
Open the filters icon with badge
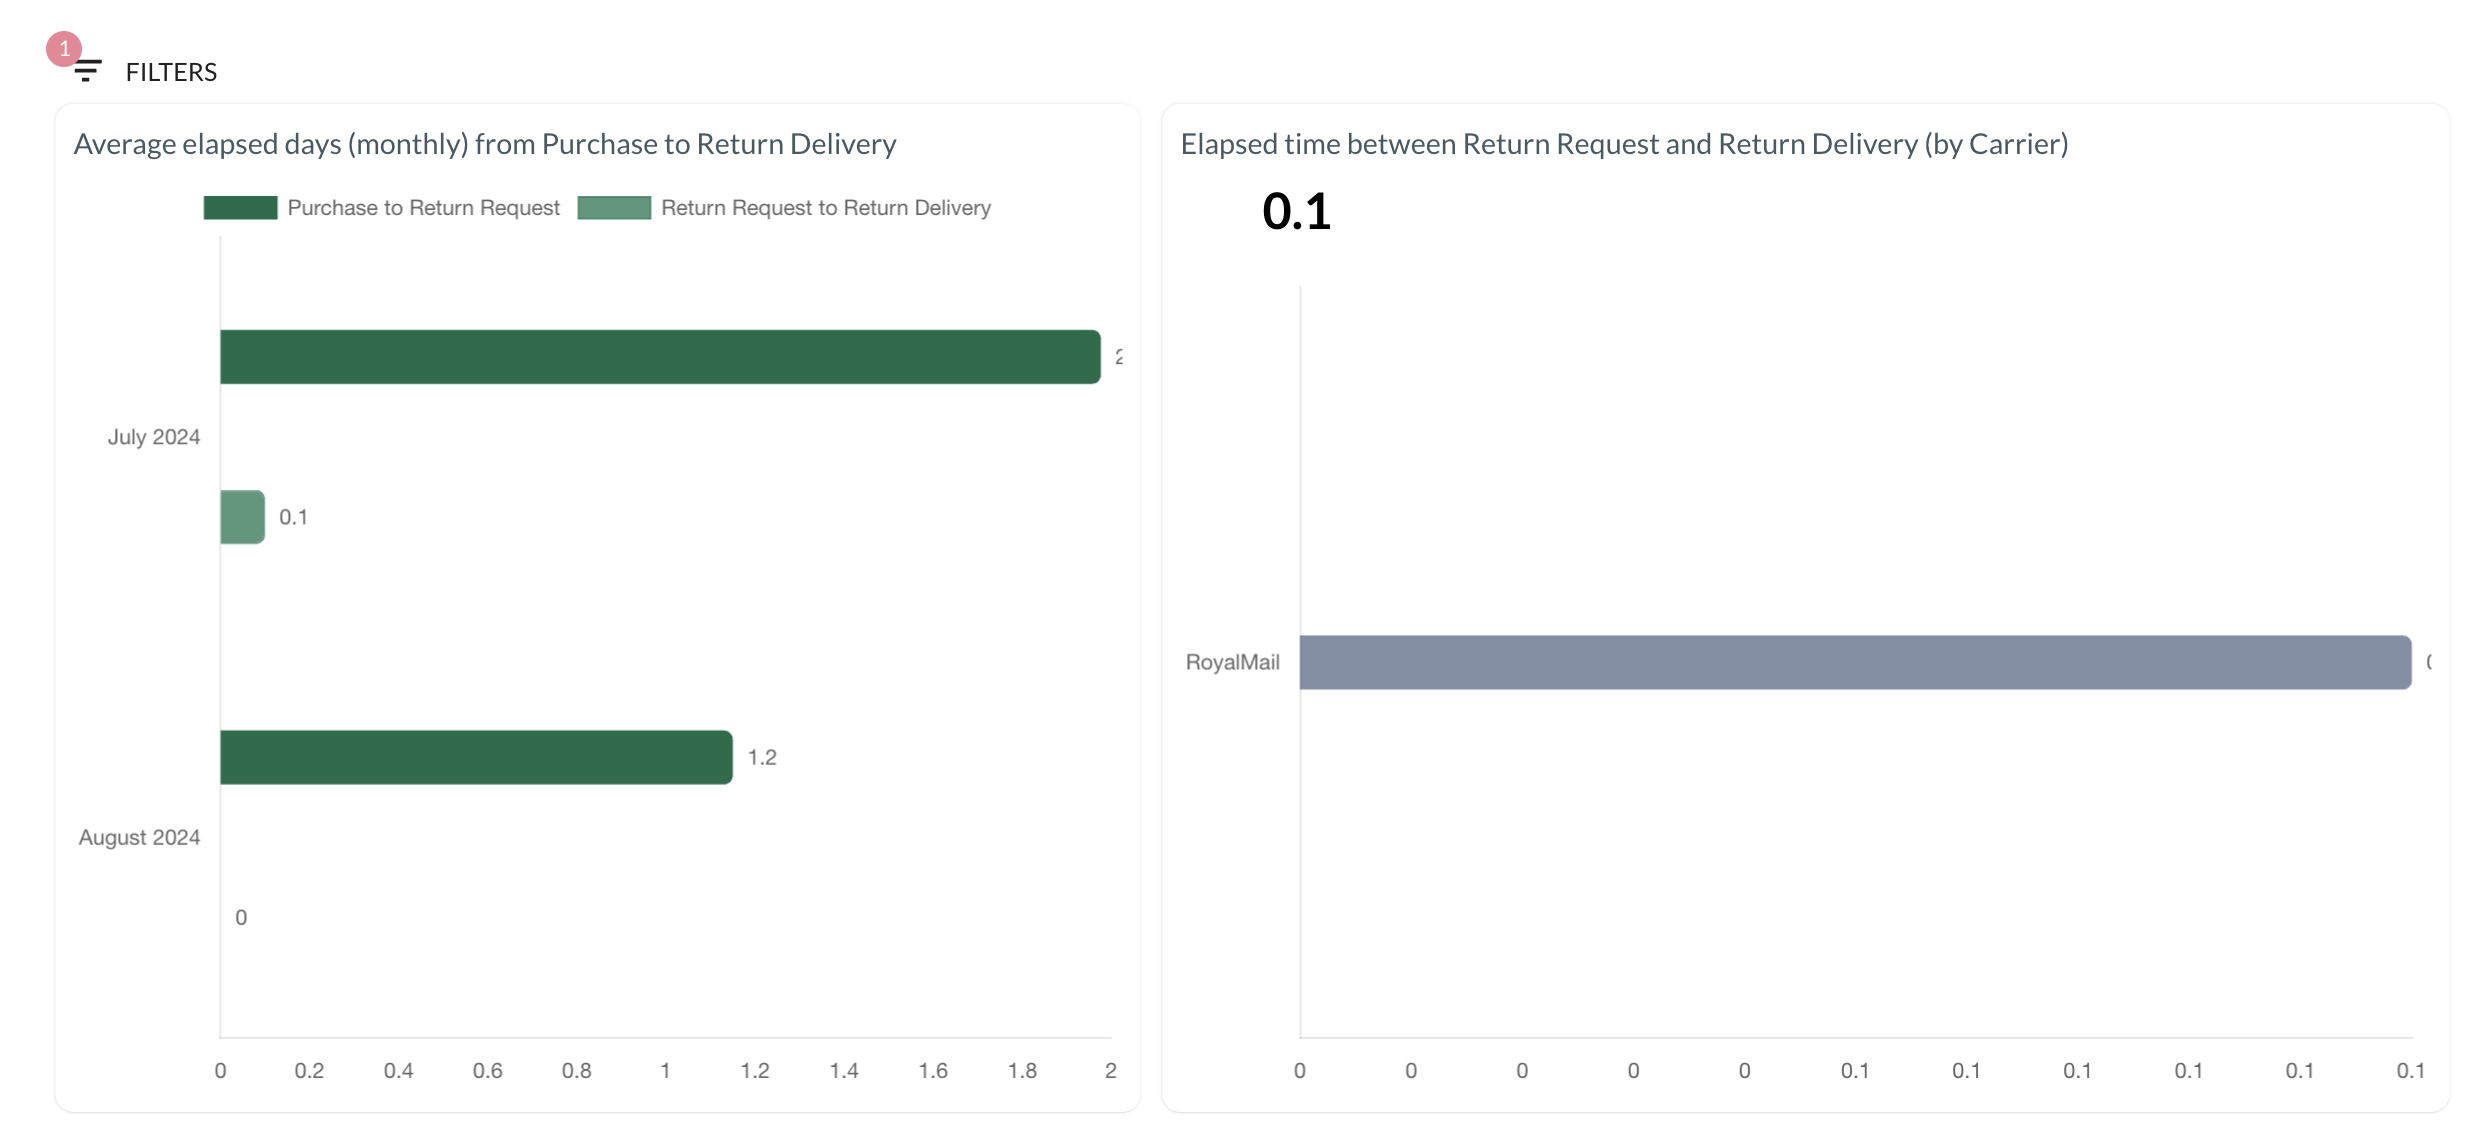[x=86, y=70]
